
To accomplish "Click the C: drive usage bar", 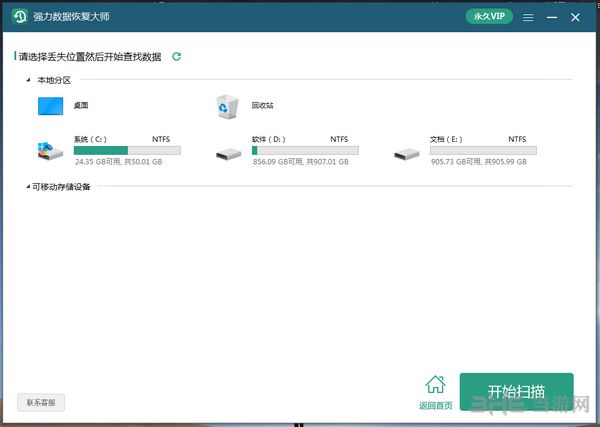I will [x=127, y=150].
